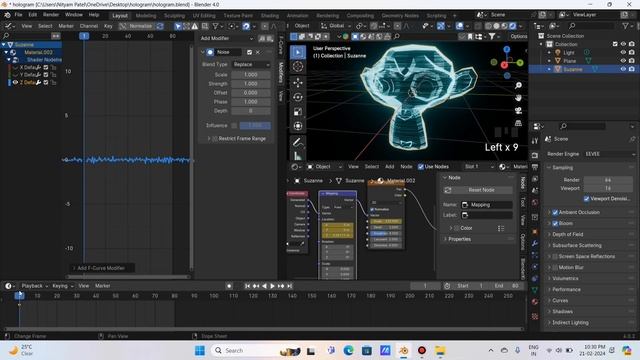Open the Blend Type Replace dropdown
This screenshot has width=640, height=360.
coord(251,64)
